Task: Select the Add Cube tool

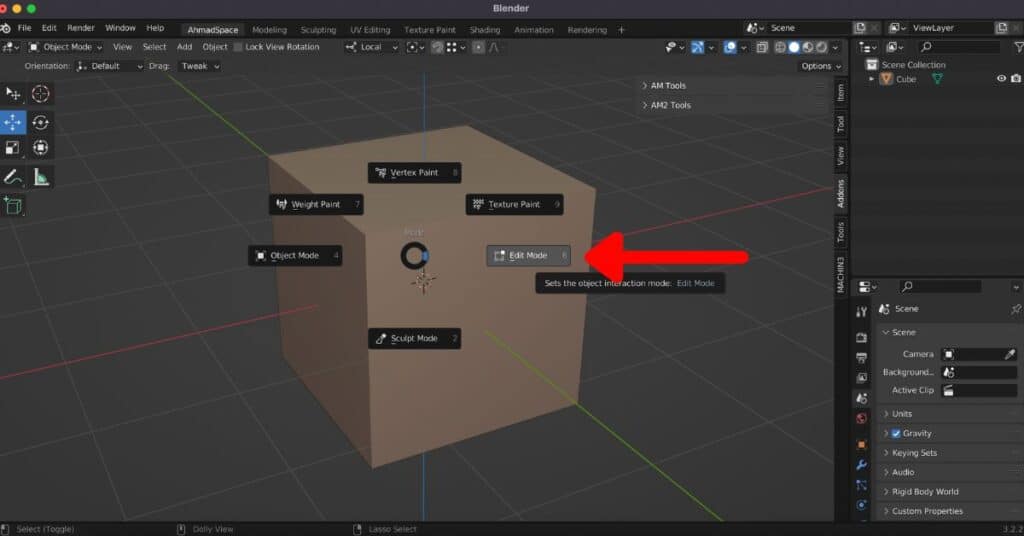Action: [x=13, y=205]
